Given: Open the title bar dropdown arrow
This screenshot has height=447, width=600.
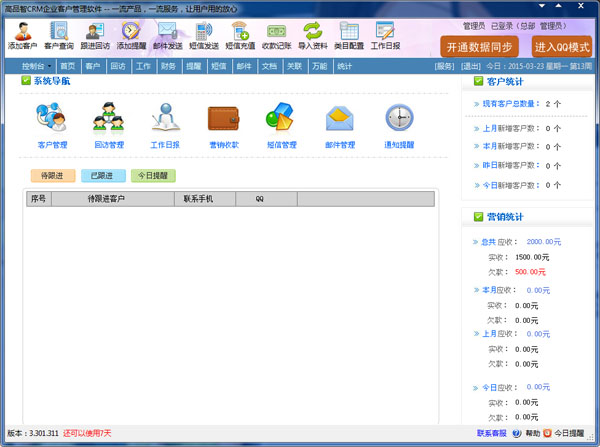Looking at the screenshot, I should (x=541, y=5).
